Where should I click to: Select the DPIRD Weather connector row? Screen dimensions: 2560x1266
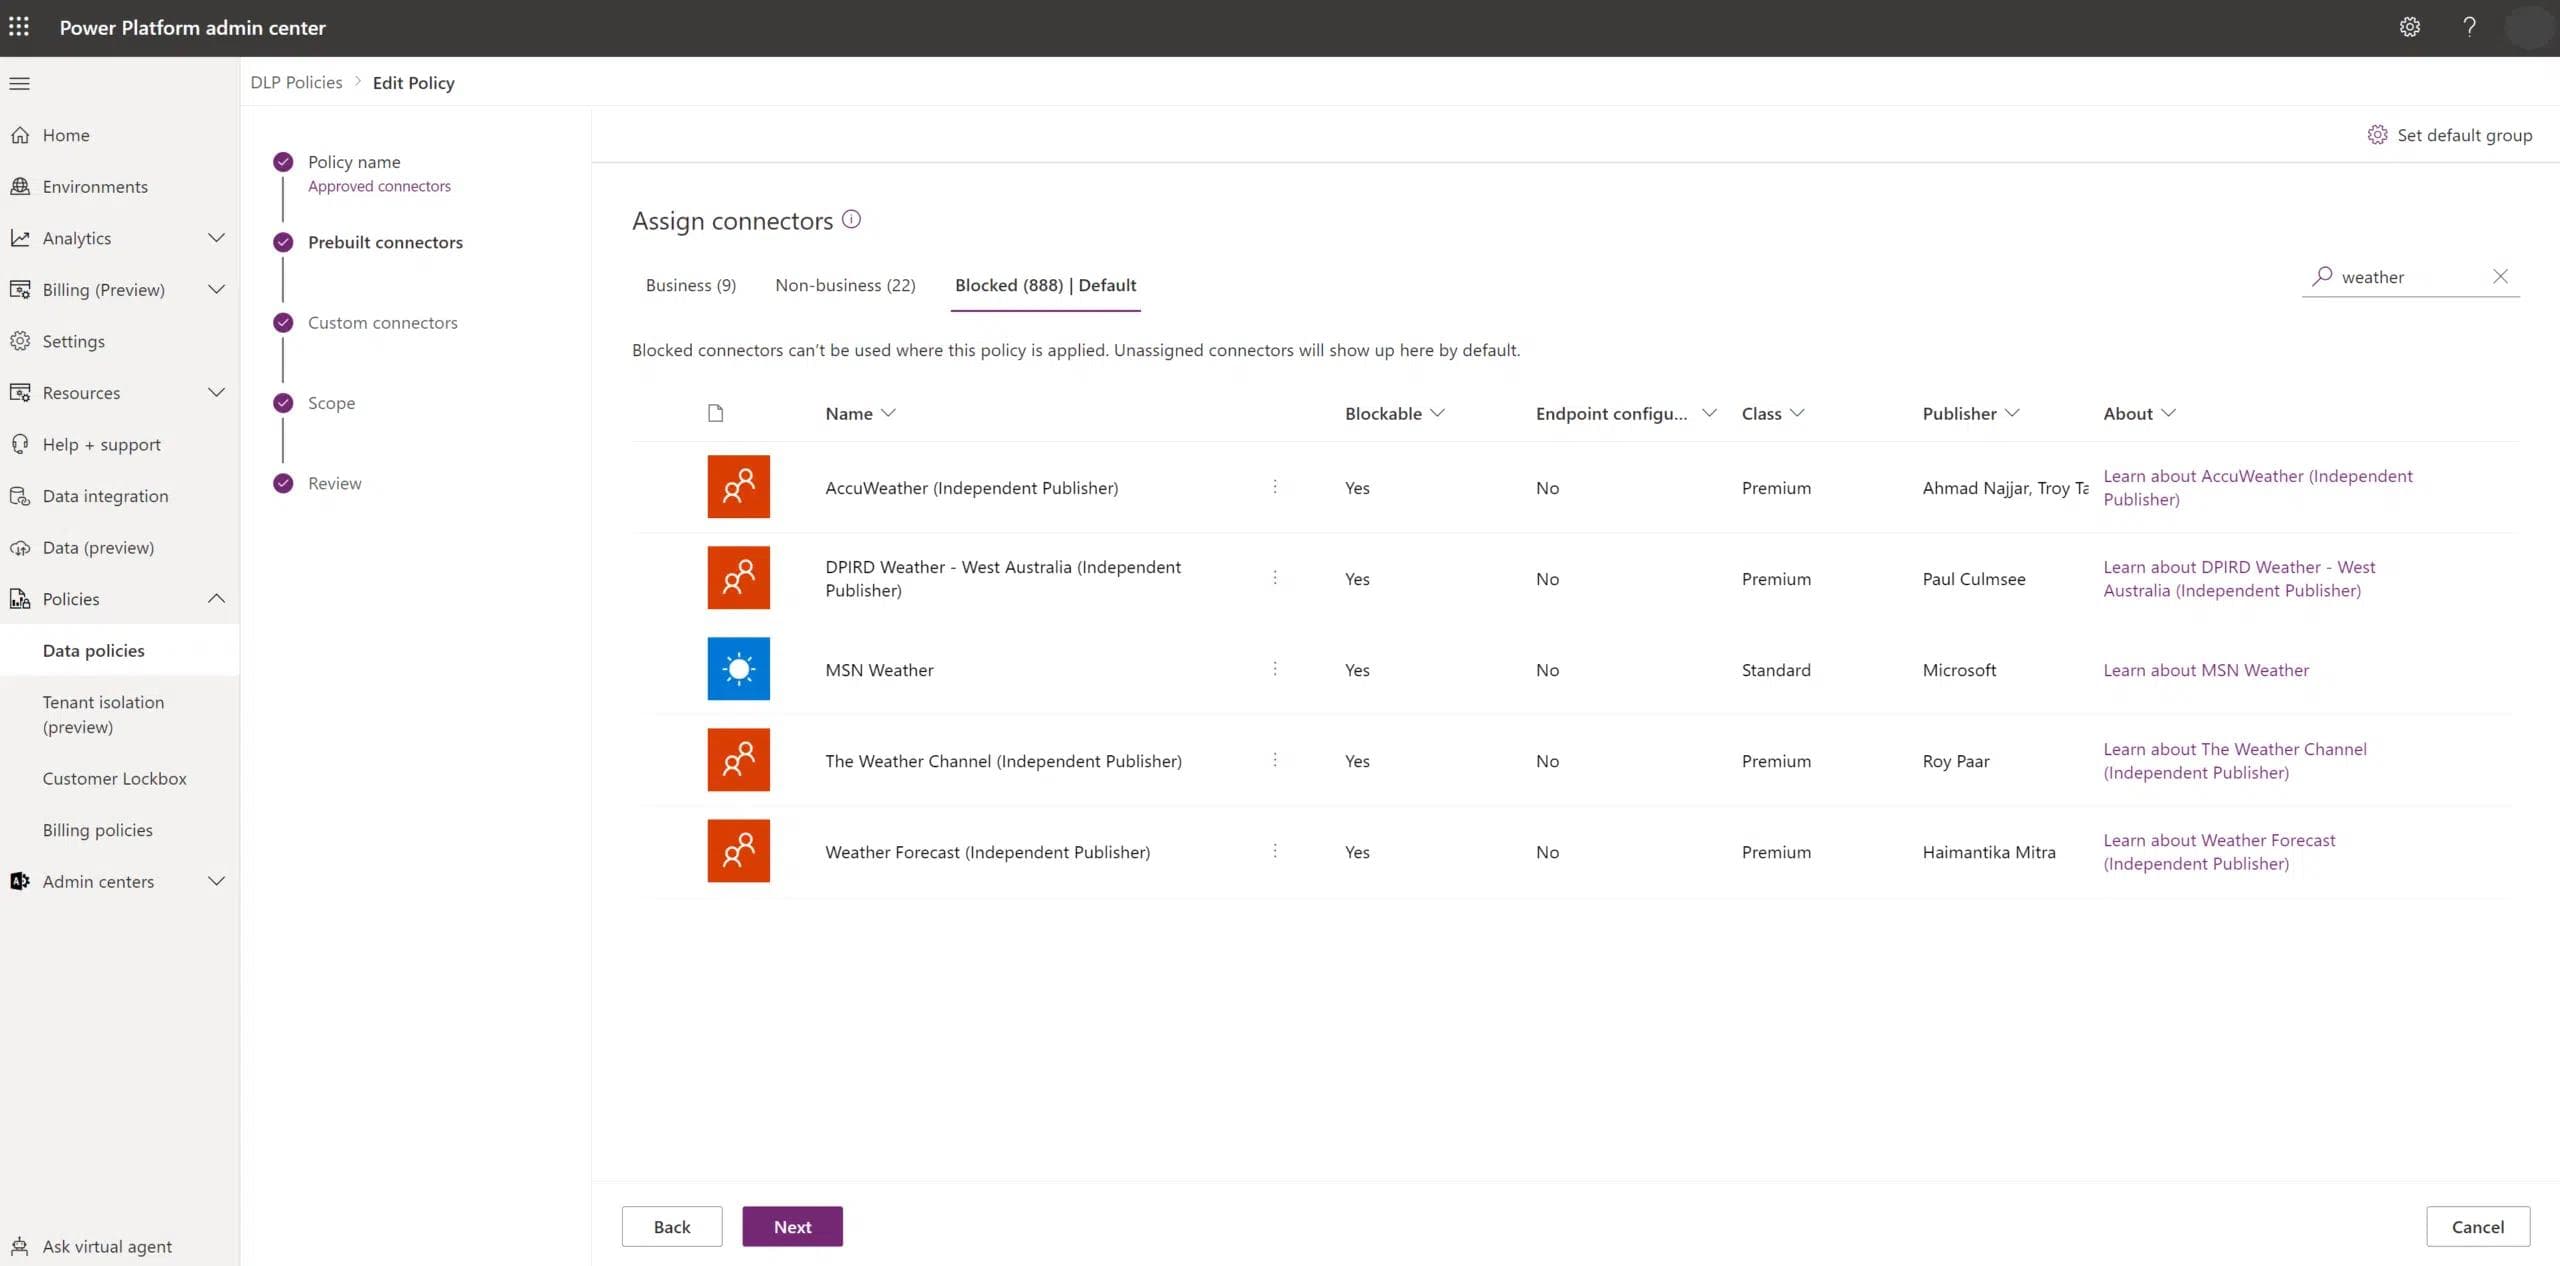point(1002,578)
